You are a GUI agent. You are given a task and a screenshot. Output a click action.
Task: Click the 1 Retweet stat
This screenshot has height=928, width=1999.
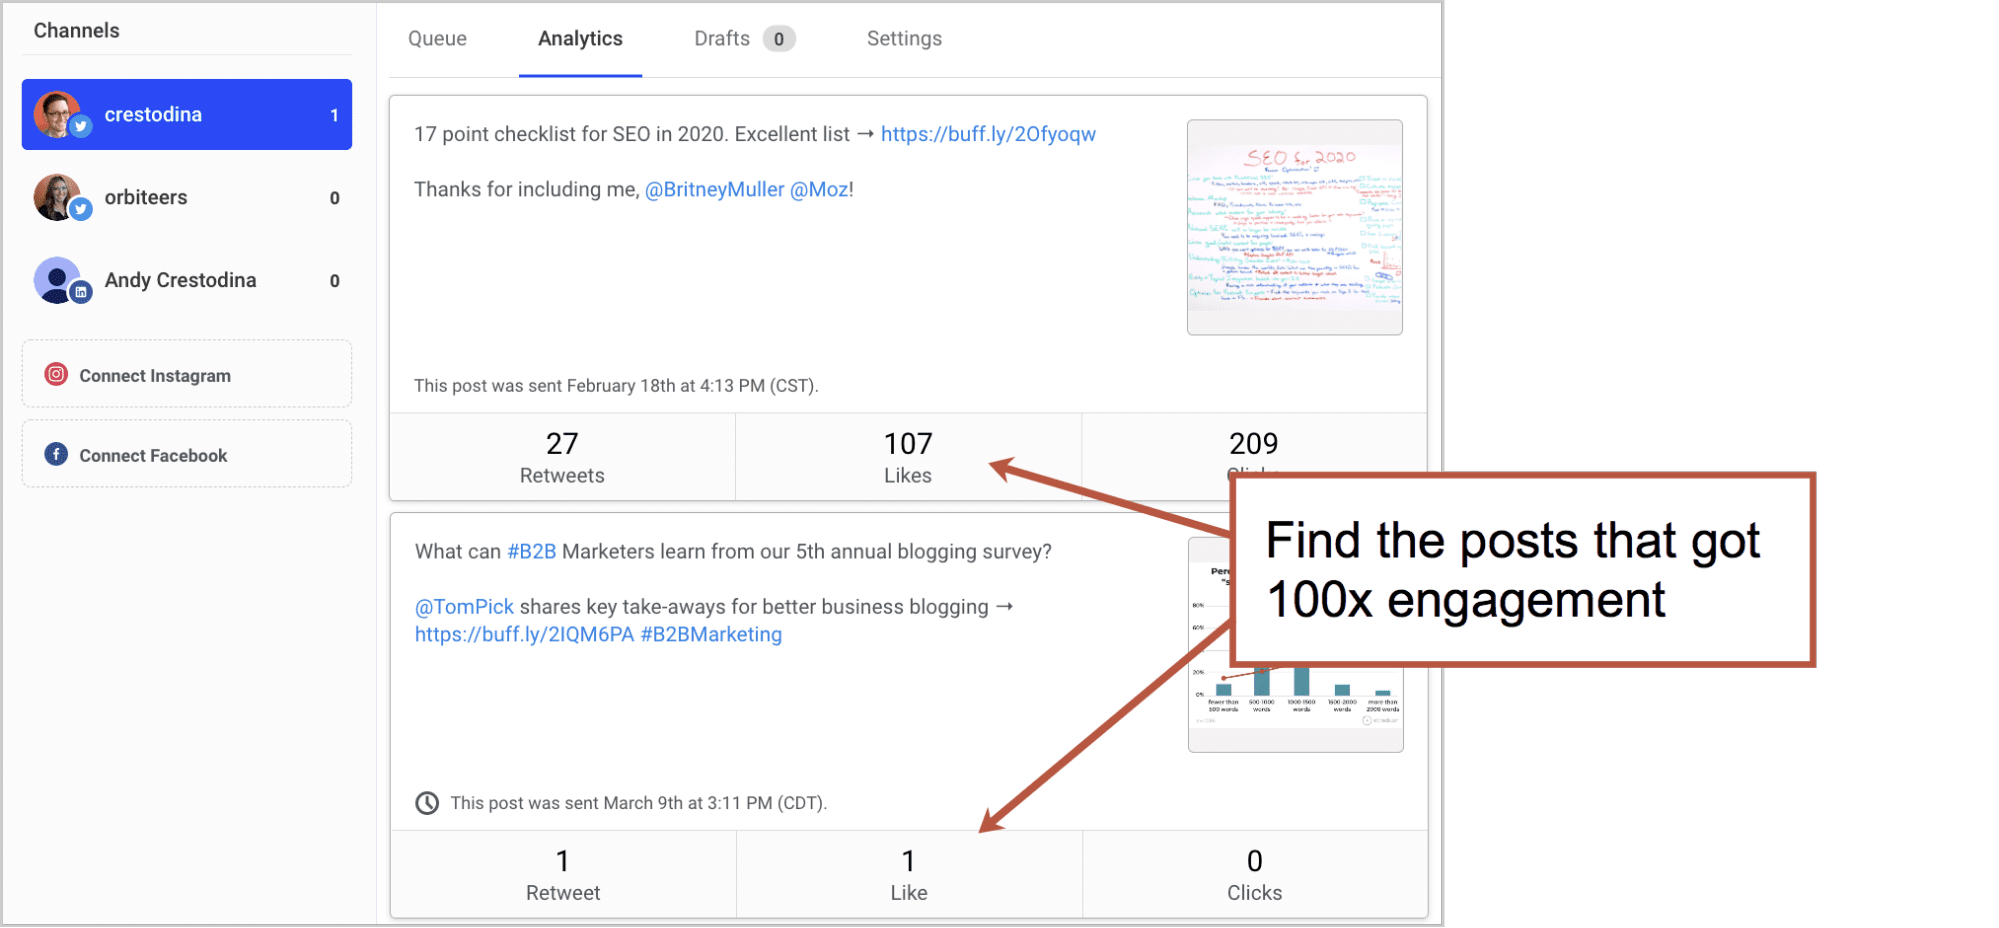point(563,874)
